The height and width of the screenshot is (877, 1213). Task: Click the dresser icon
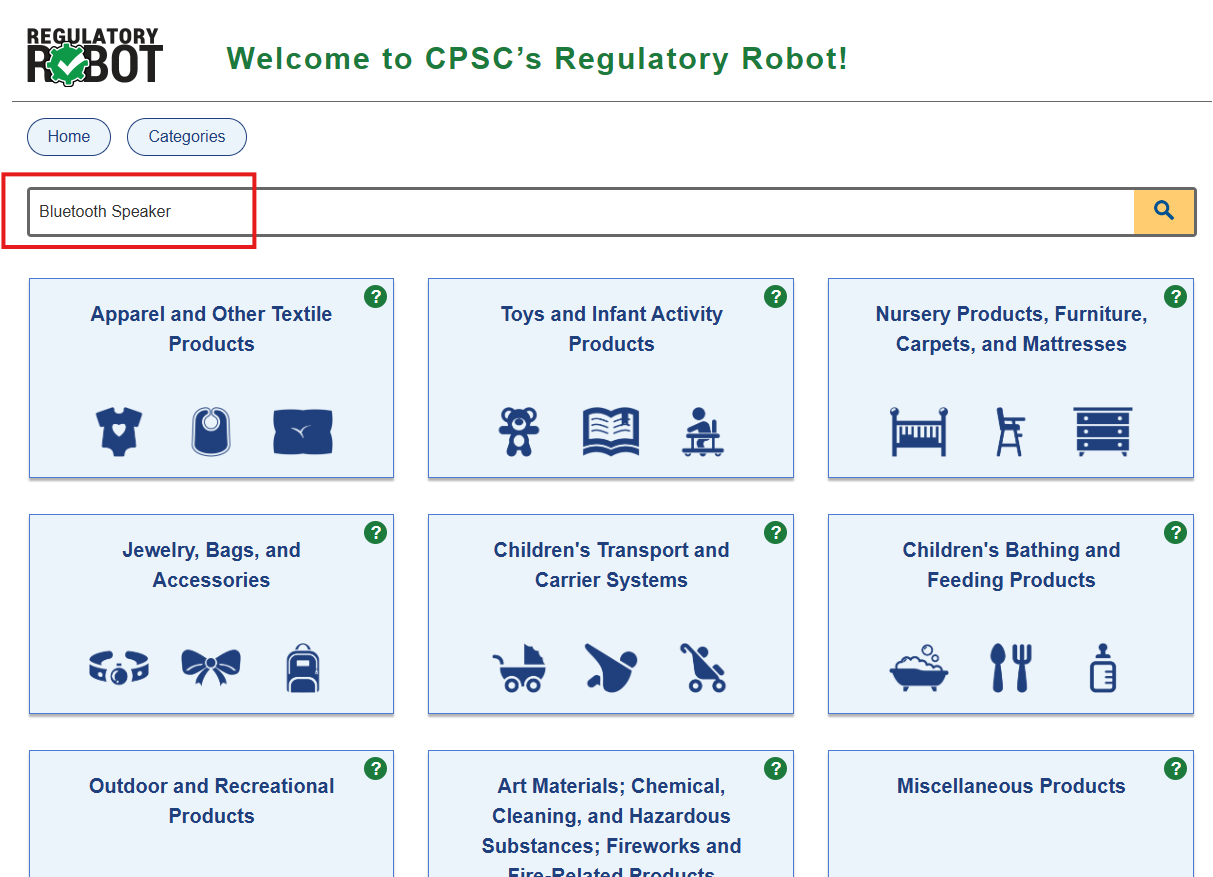point(1102,432)
